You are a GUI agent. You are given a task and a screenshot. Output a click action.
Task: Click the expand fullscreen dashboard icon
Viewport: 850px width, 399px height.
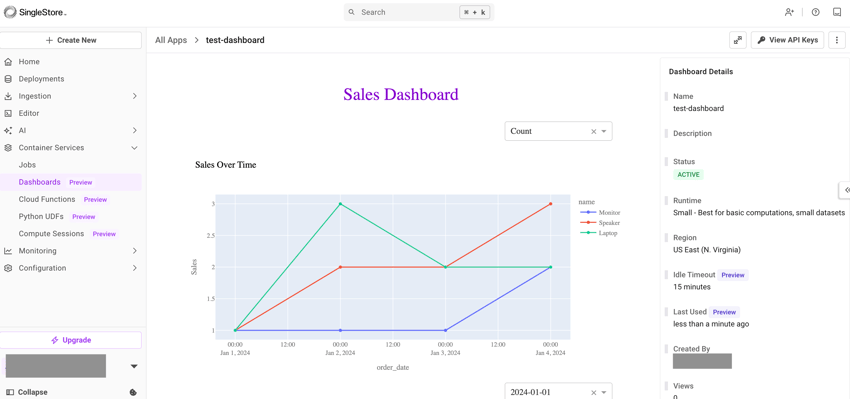(x=738, y=40)
